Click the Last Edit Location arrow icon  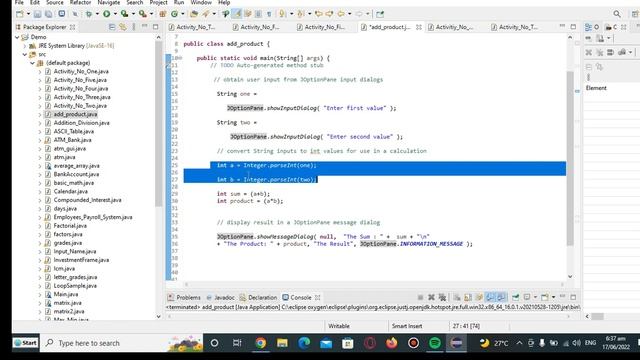coord(318,14)
